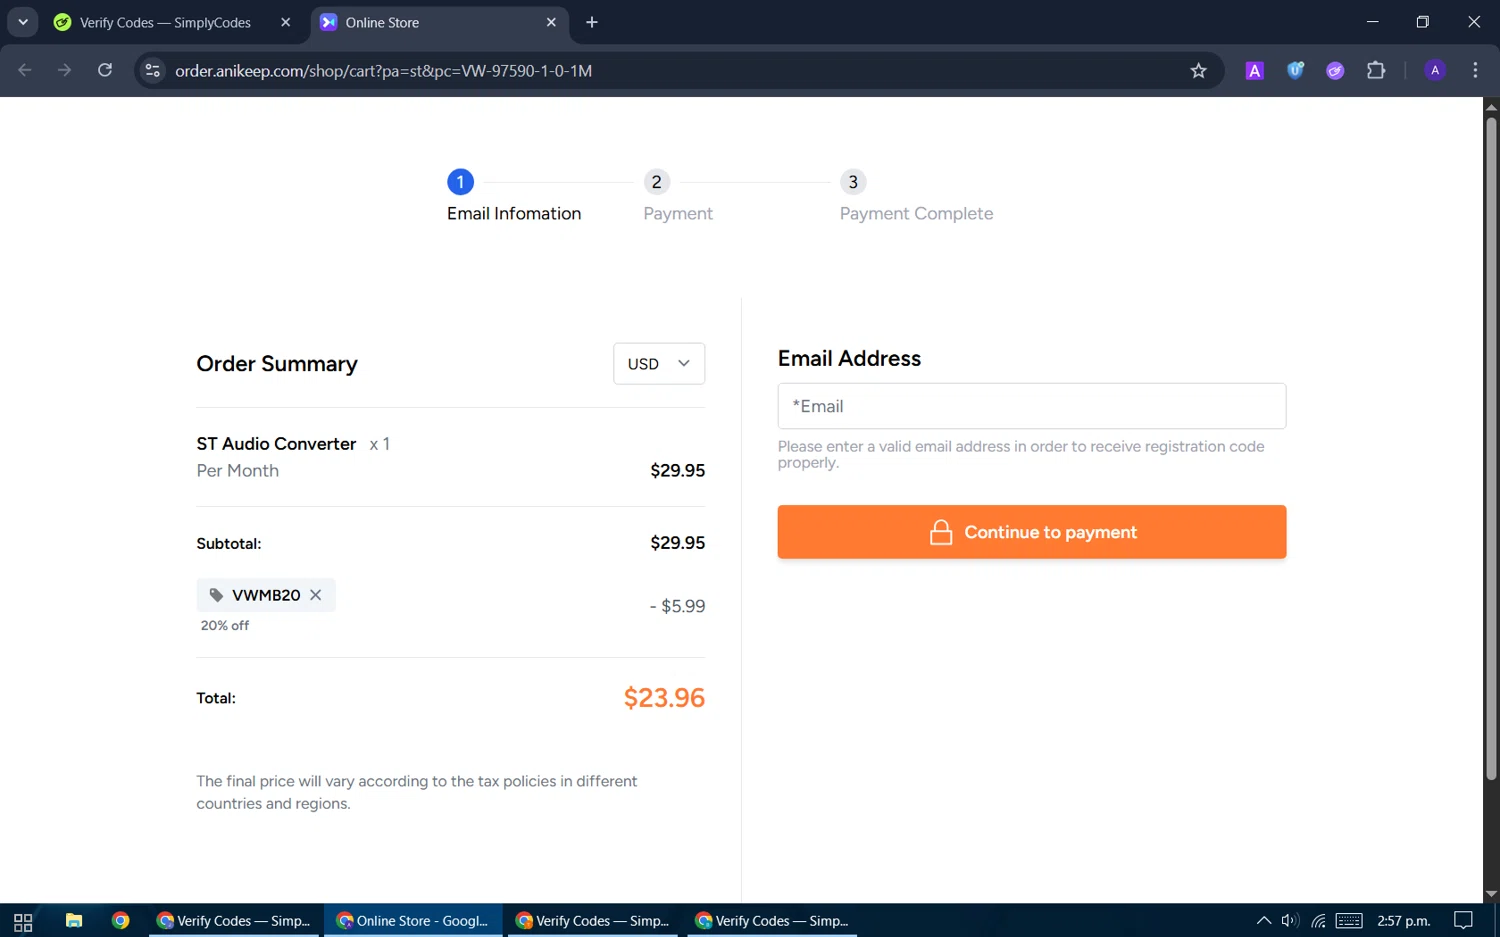The image size is (1500, 937).
Task: Switch to Verify Codes — SimplyCodes tab
Action: pyautogui.click(x=165, y=22)
